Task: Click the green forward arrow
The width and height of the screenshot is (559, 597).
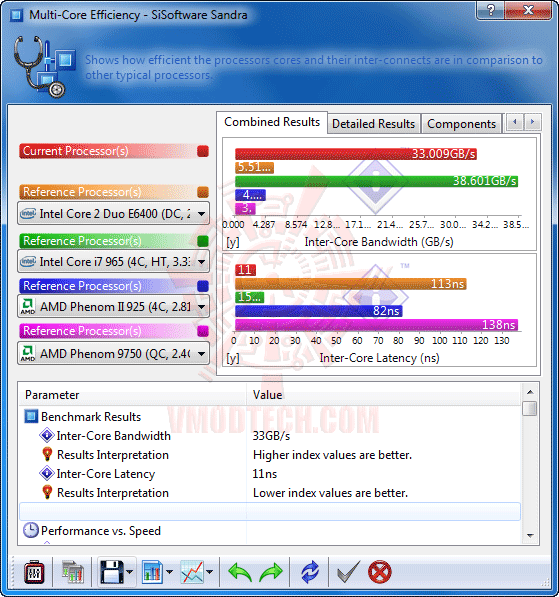Action: (271, 572)
